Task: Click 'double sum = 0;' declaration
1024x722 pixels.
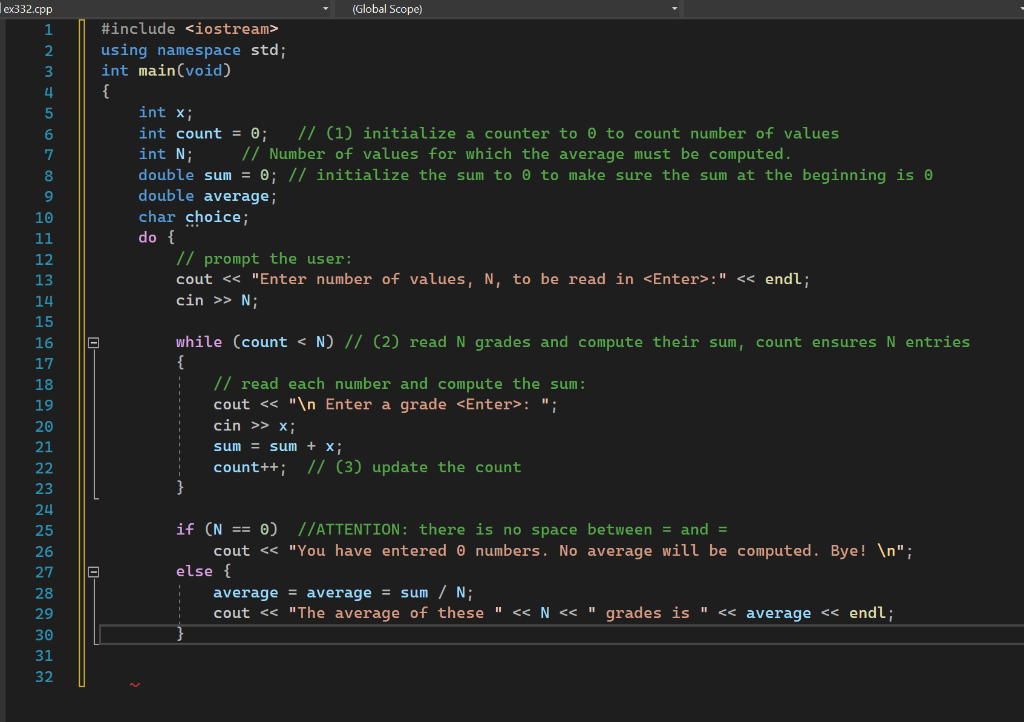Action: [x=208, y=175]
